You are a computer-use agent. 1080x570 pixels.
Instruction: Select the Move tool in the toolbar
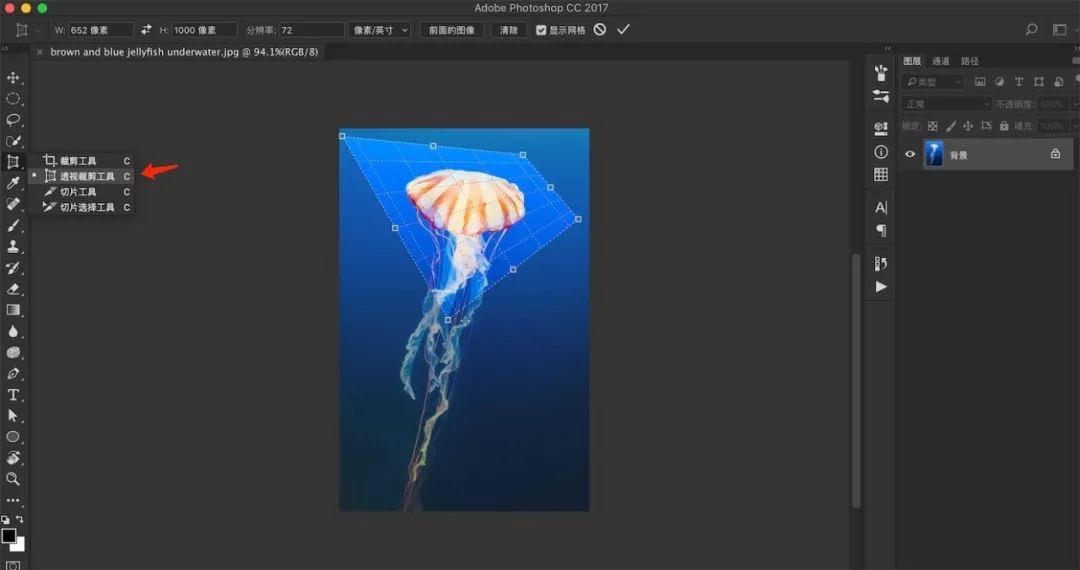click(x=14, y=78)
